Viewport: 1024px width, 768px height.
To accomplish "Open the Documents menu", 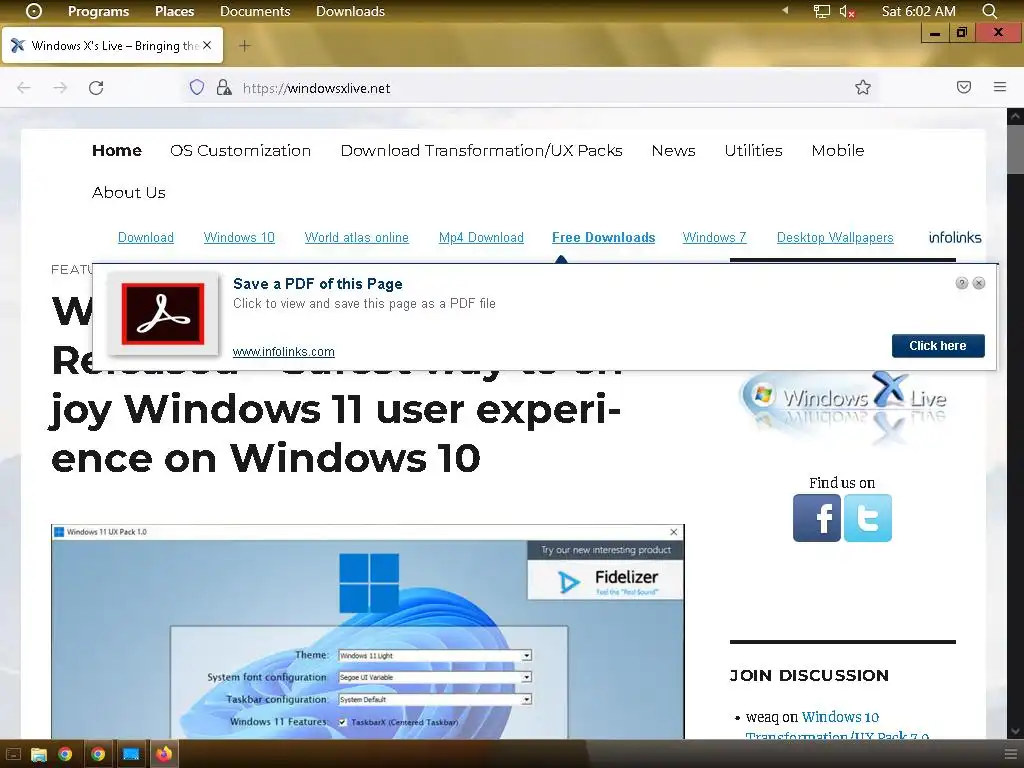I will 255,11.
